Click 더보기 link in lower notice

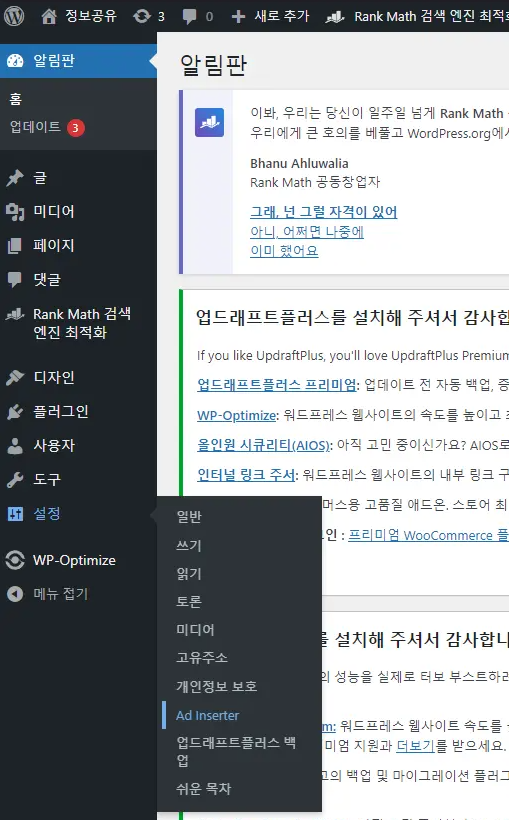pyautogui.click(x=415, y=745)
